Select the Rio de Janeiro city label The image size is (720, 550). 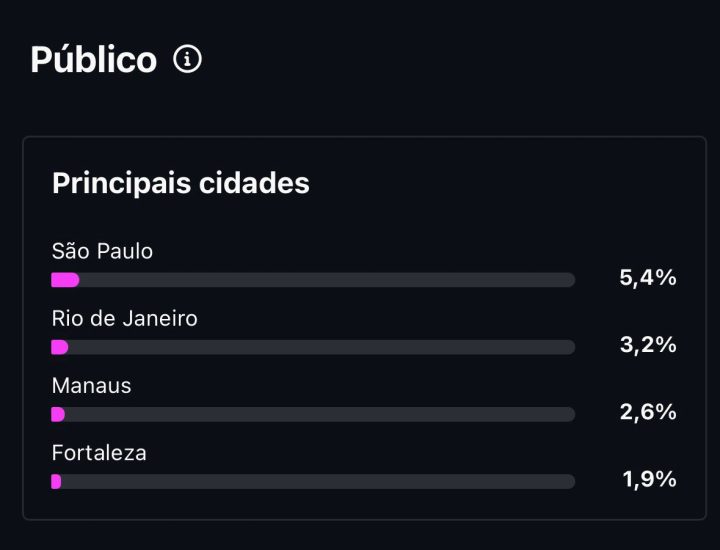point(124,318)
